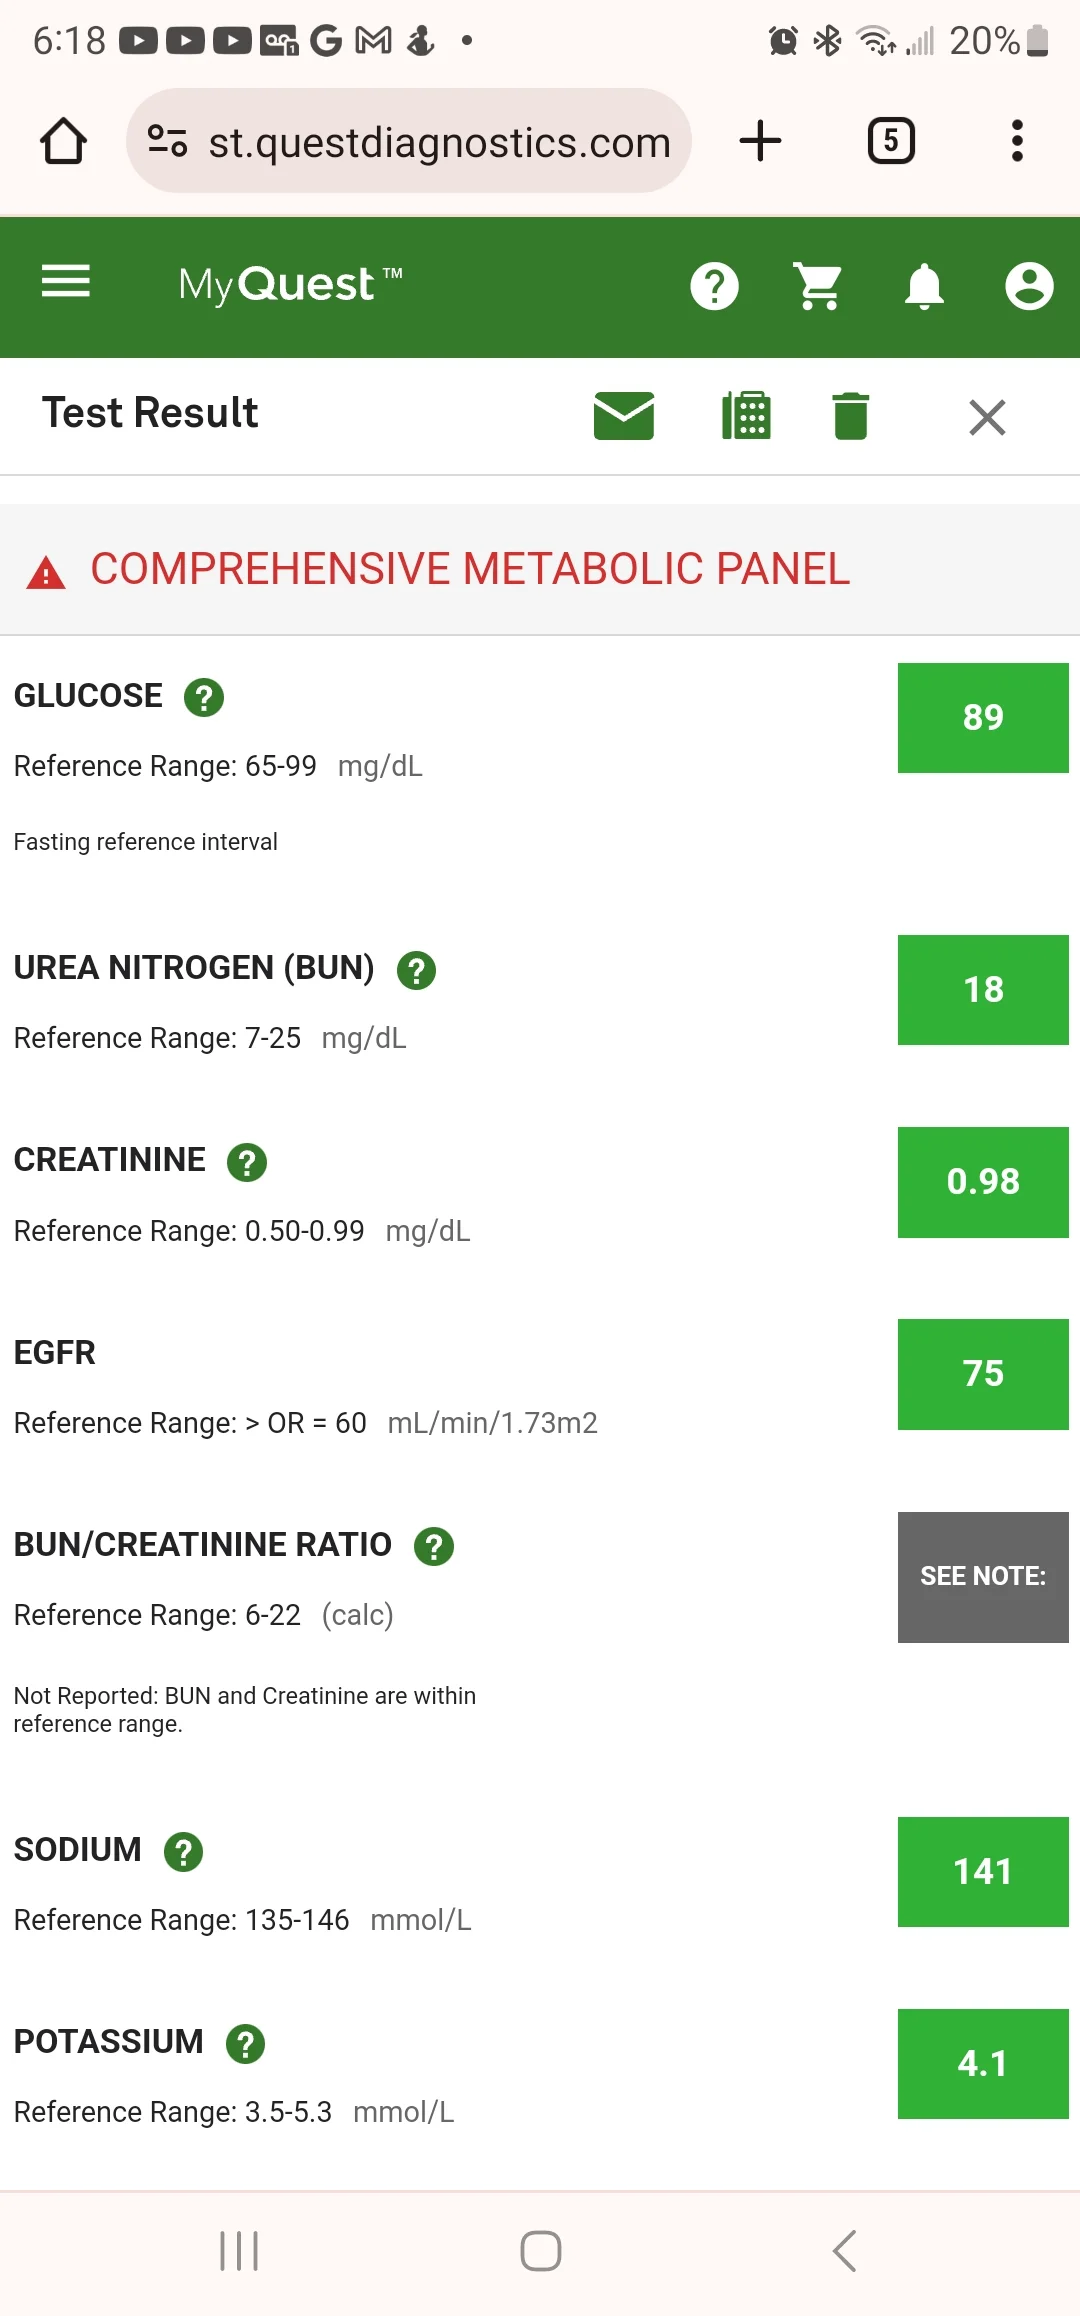Image resolution: width=1080 pixels, height=2316 pixels.
Task: Delete the test result using trash icon
Action: pos(851,416)
